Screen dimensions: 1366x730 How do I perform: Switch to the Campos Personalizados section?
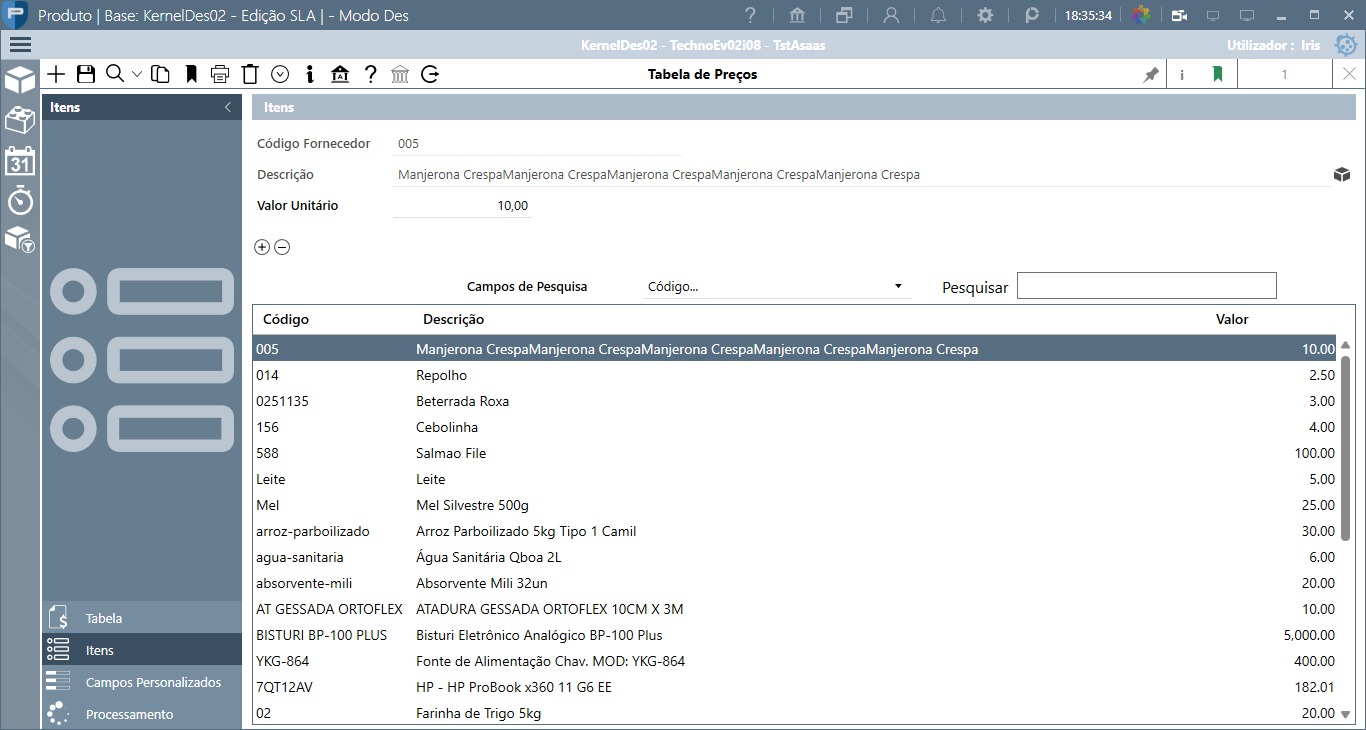coord(142,682)
